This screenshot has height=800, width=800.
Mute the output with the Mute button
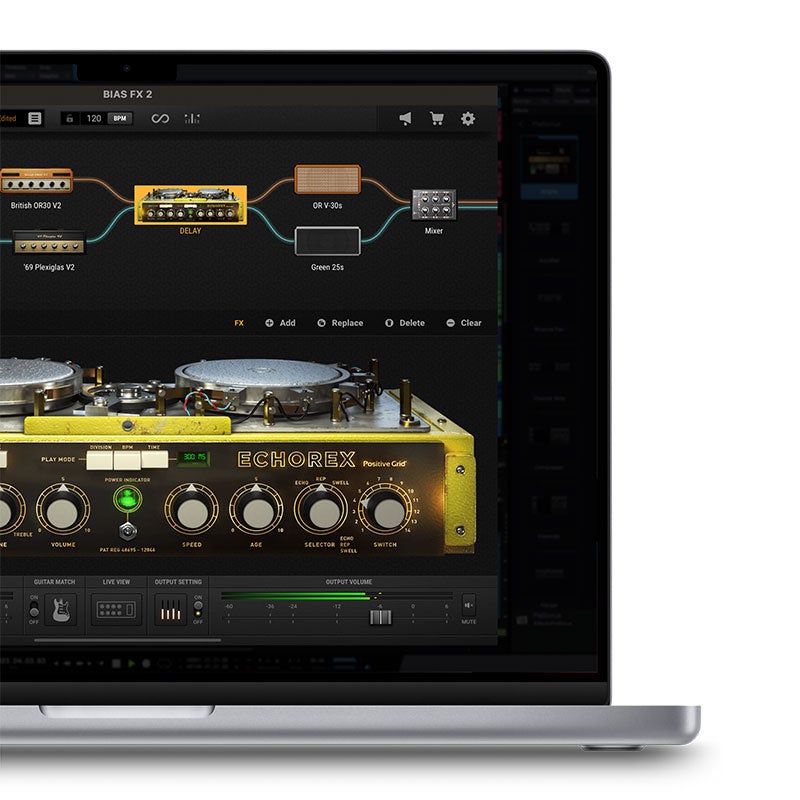468,606
